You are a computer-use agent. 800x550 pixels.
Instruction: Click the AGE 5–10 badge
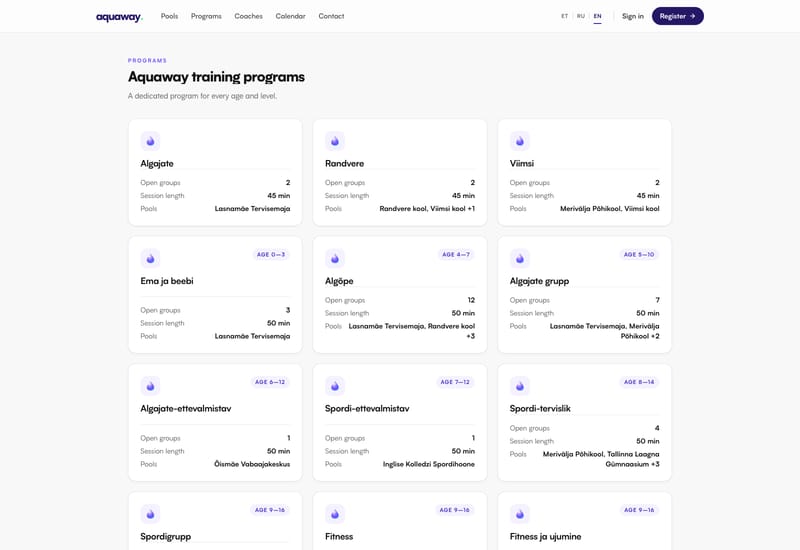(639, 255)
